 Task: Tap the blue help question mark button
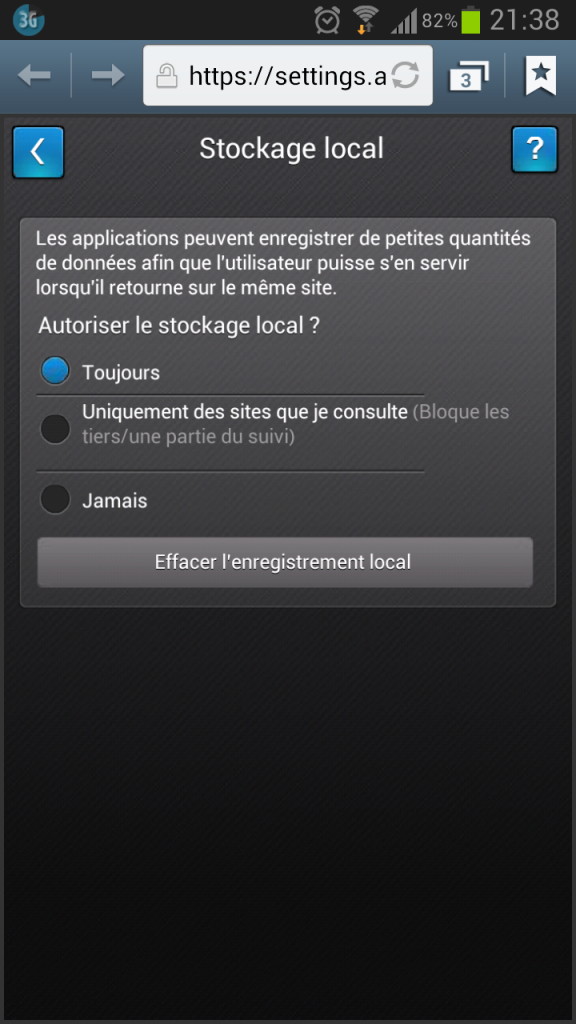534,150
